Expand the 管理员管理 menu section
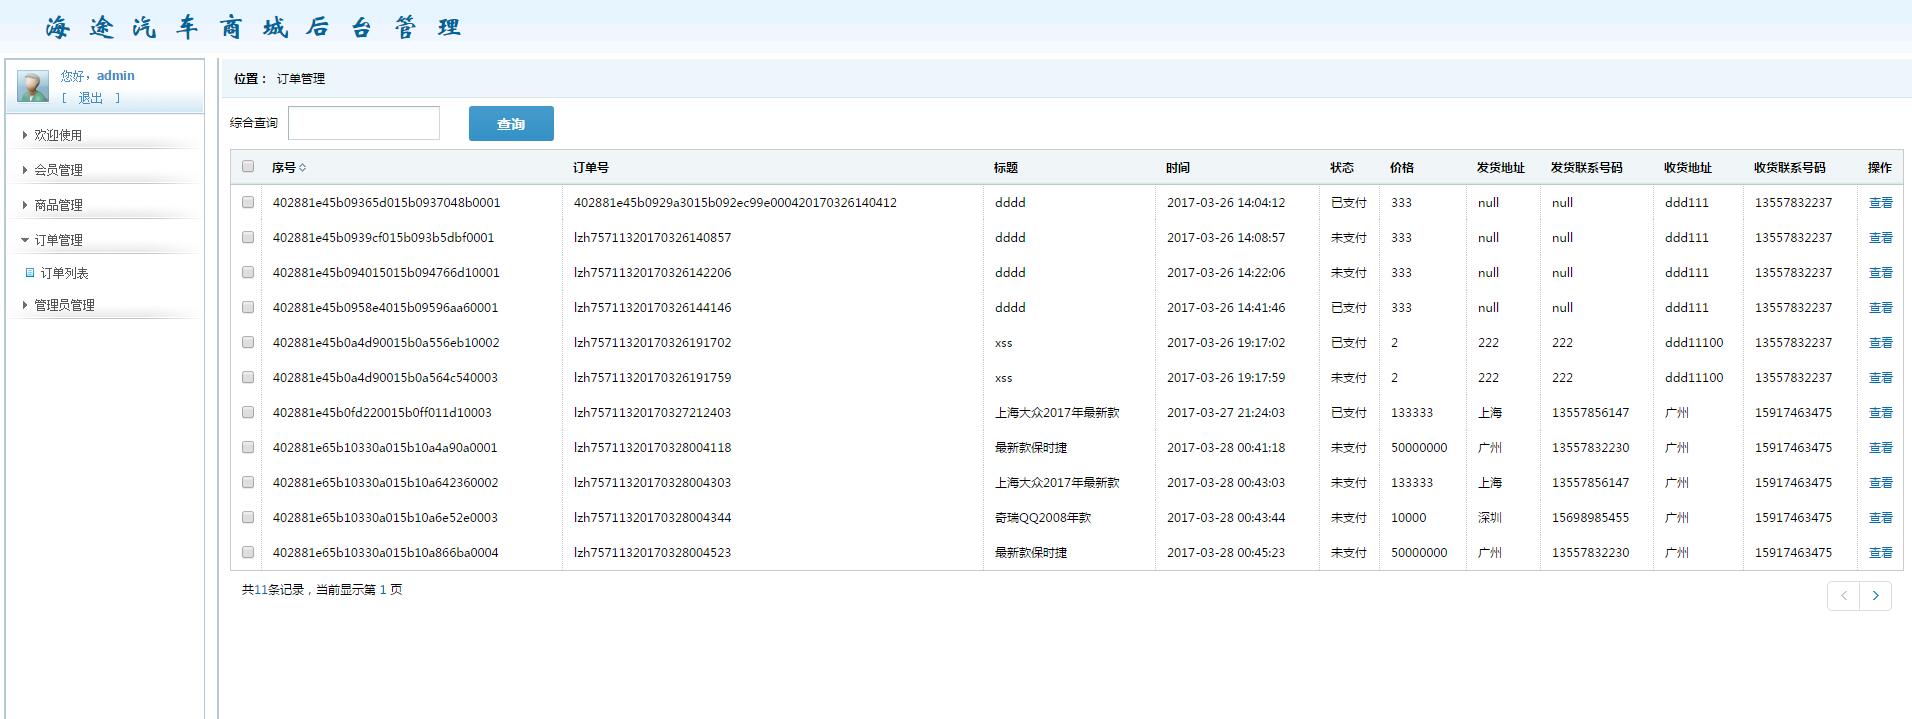This screenshot has height=719, width=1912. (x=64, y=305)
